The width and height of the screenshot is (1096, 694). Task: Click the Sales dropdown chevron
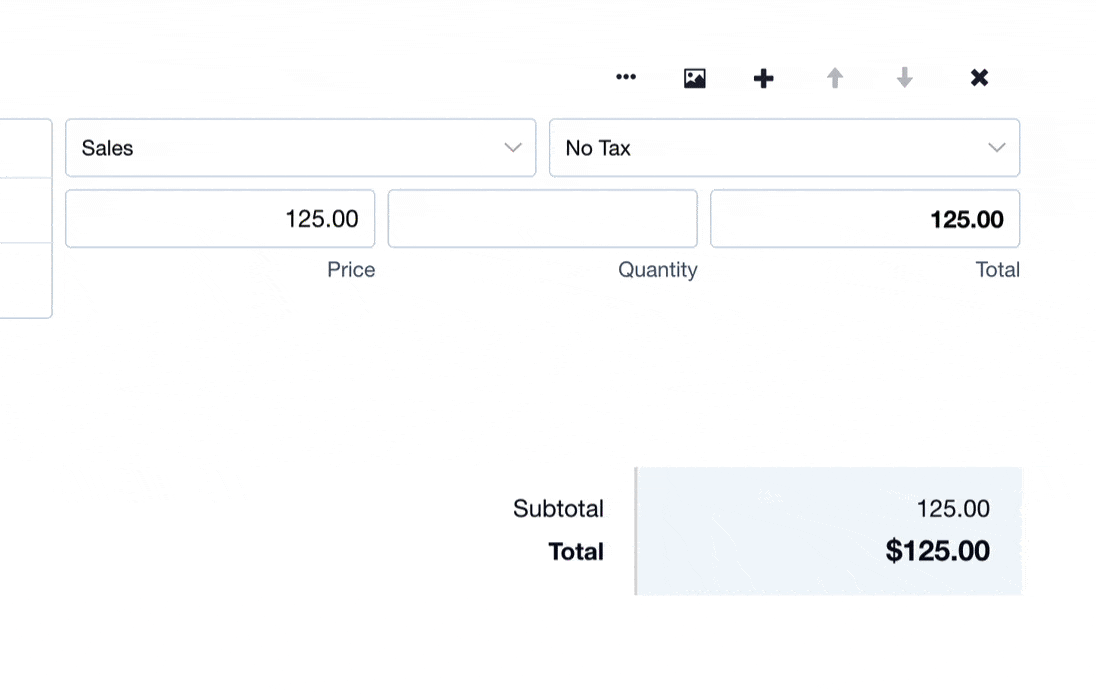(514, 148)
